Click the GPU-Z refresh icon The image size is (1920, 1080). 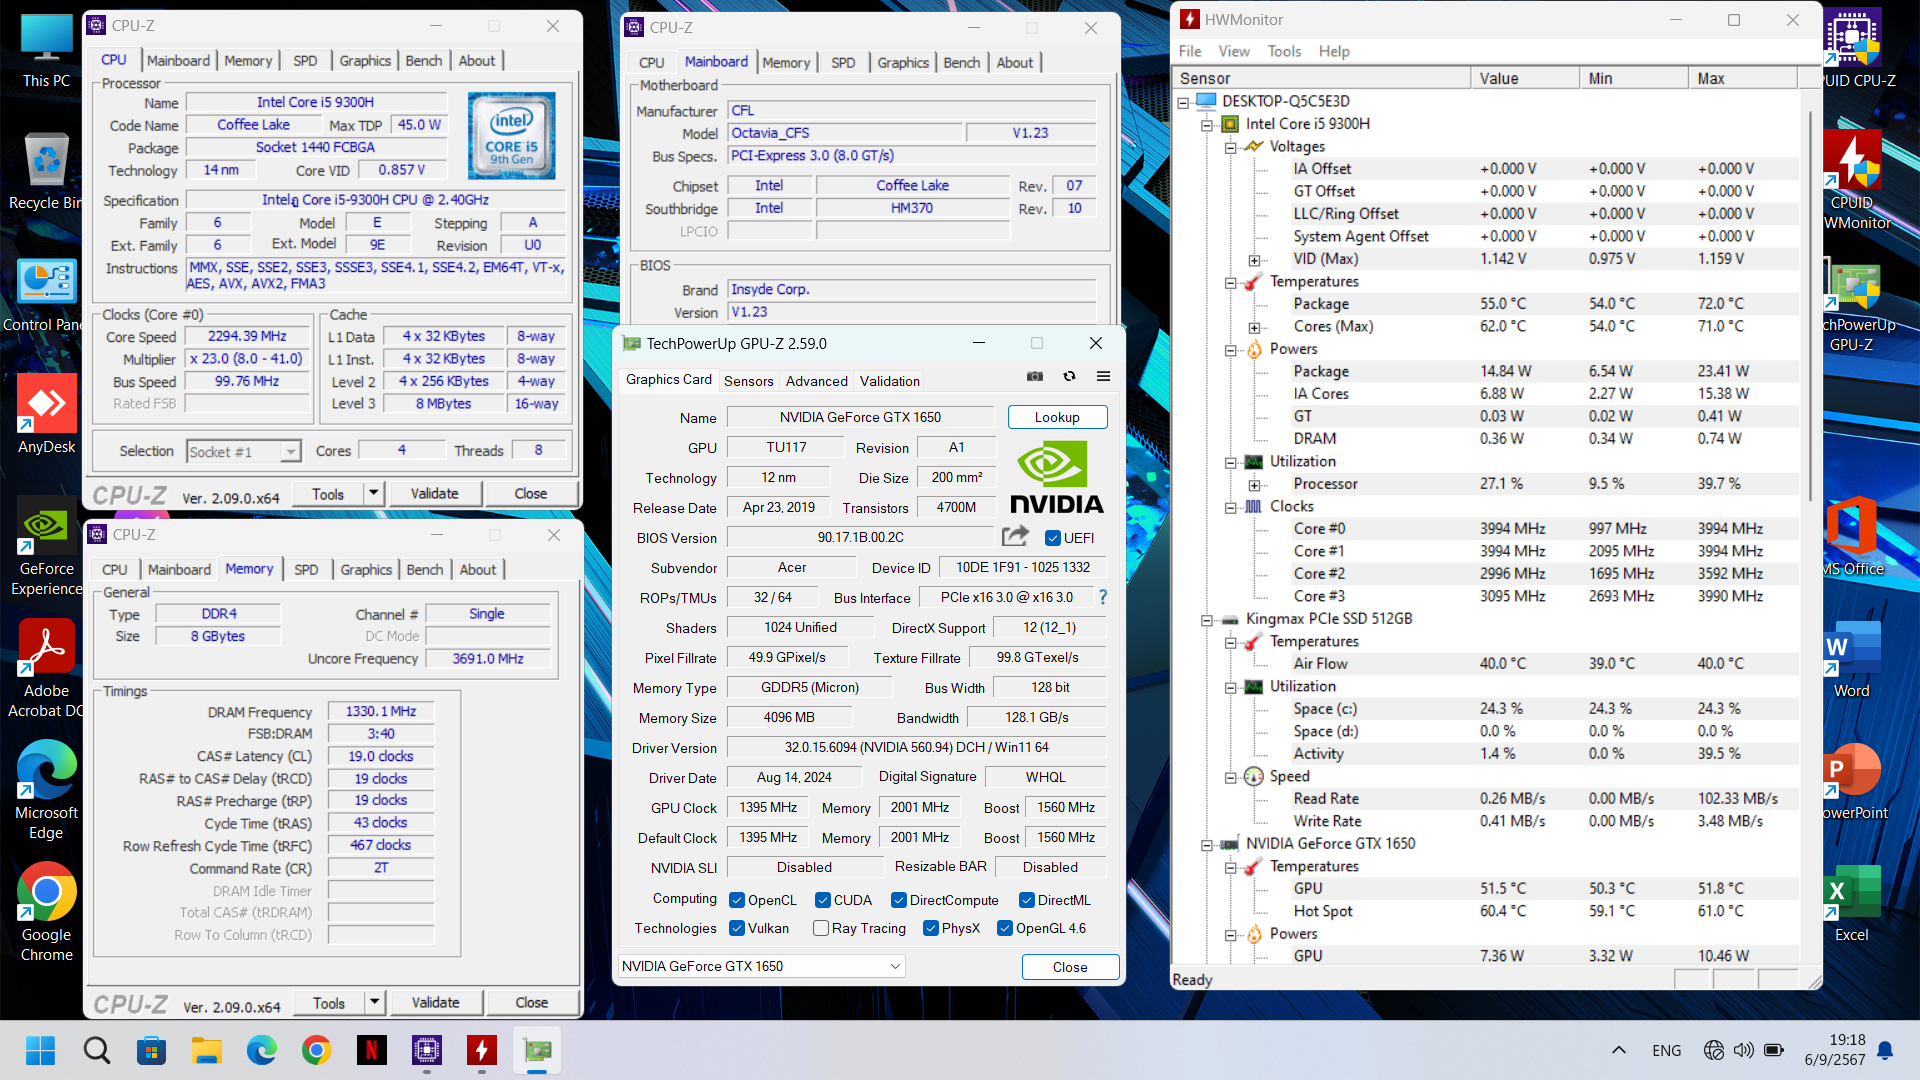pos(1069,376)
